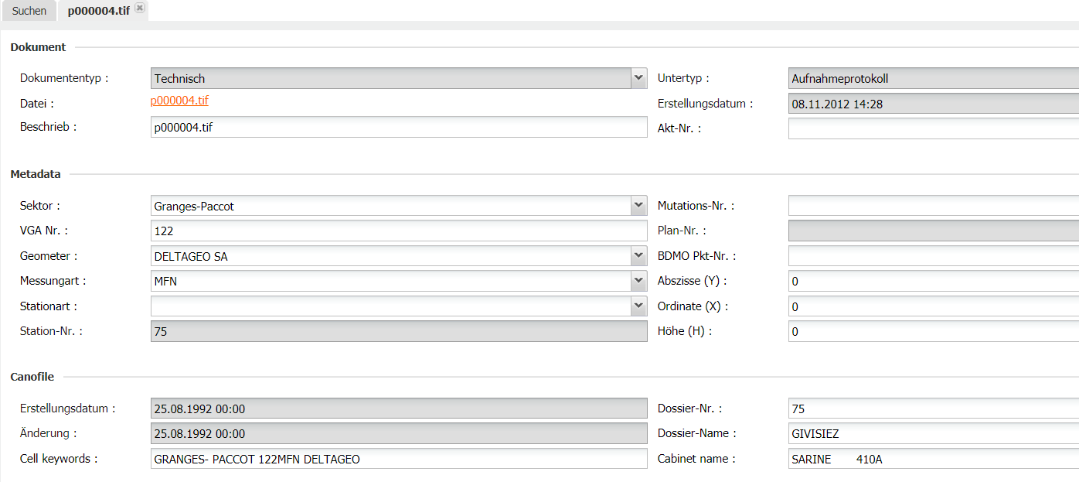Click the Untertyp Aufnahmeprotokoll combo box
This screenshot has width=1079, height=482.
point(933,78)
